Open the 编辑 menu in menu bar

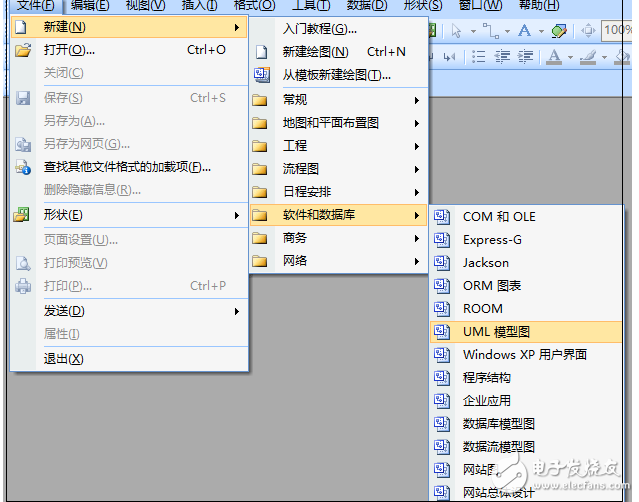point(90,5)
